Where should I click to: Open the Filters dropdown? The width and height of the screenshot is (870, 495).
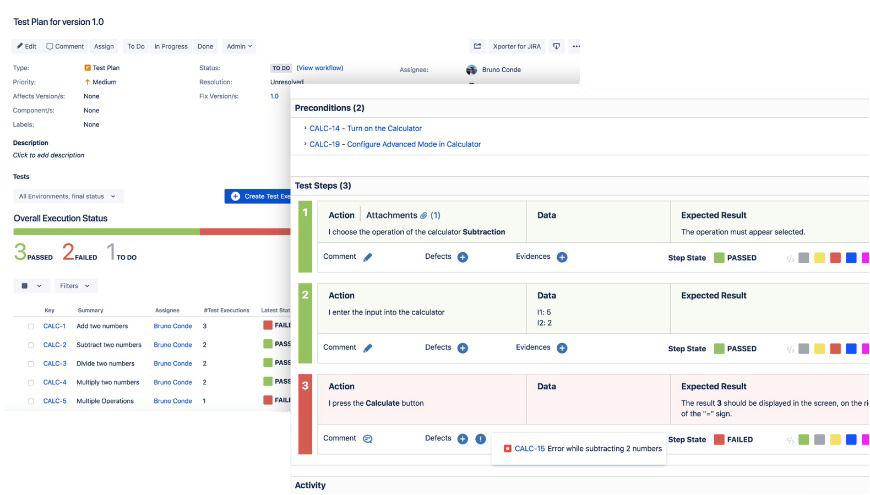[75, 286]
